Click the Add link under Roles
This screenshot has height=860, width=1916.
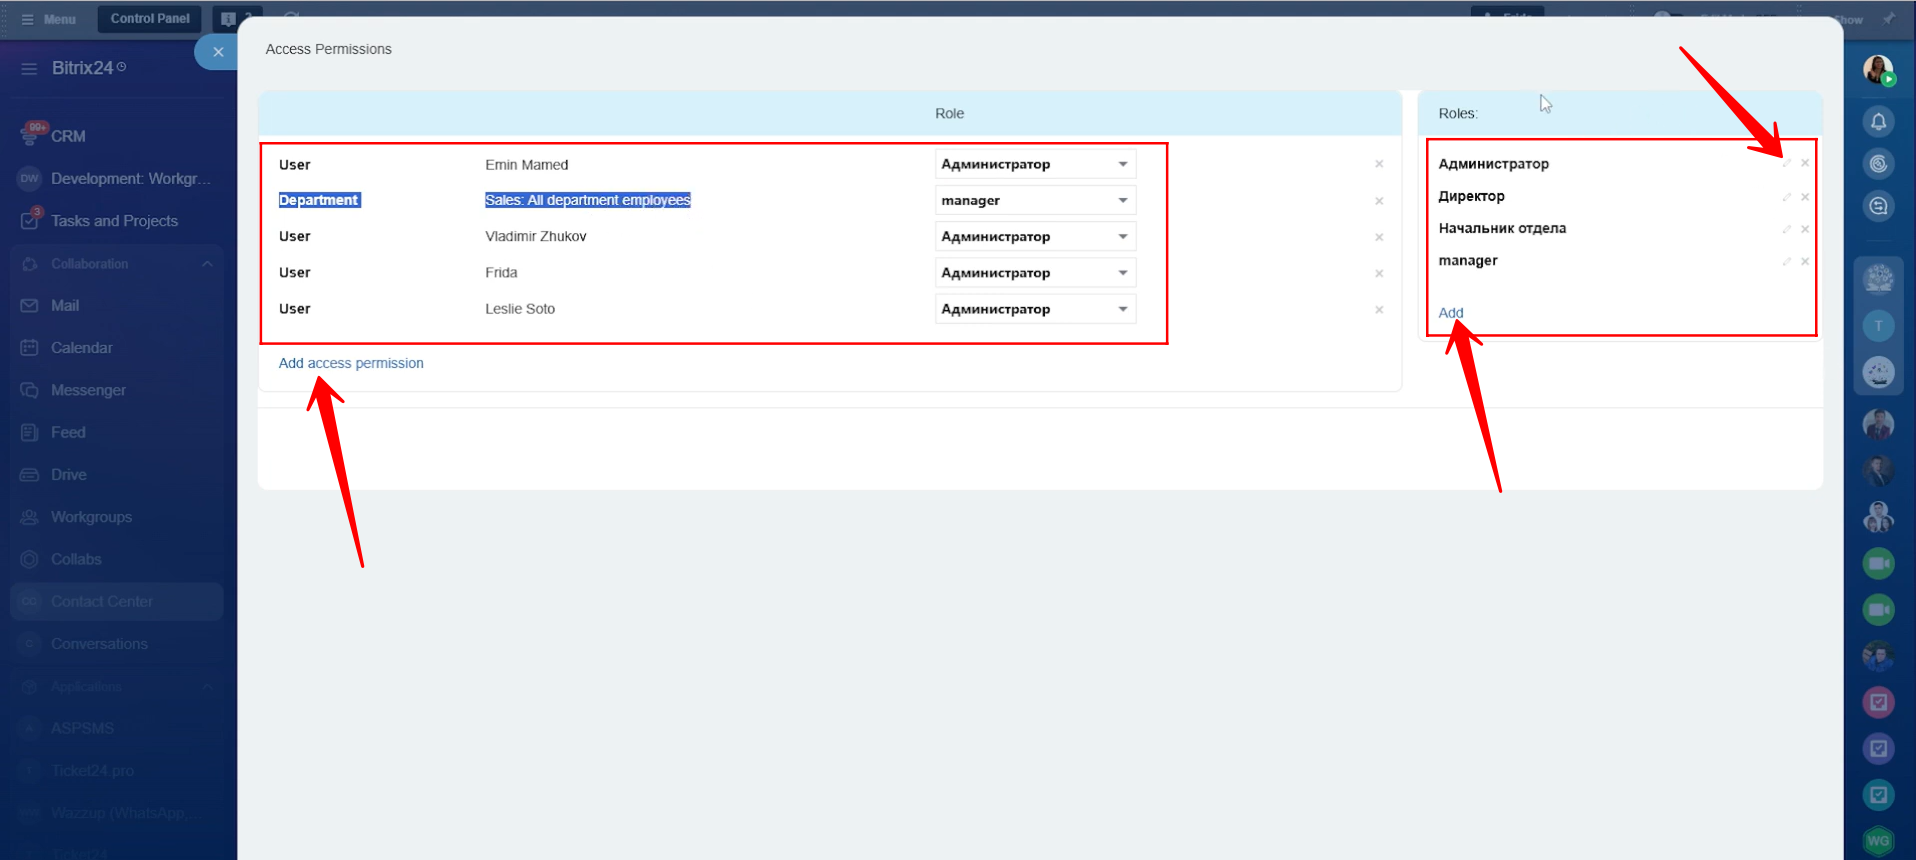click(1450, 313)
